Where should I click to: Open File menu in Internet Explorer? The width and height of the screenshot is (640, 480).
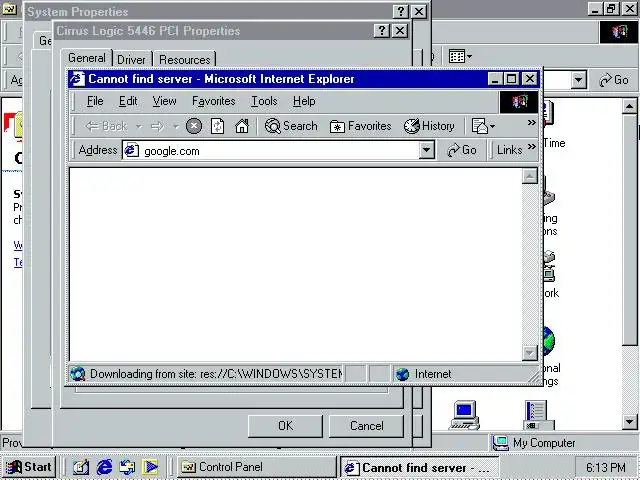pos(95,101)
